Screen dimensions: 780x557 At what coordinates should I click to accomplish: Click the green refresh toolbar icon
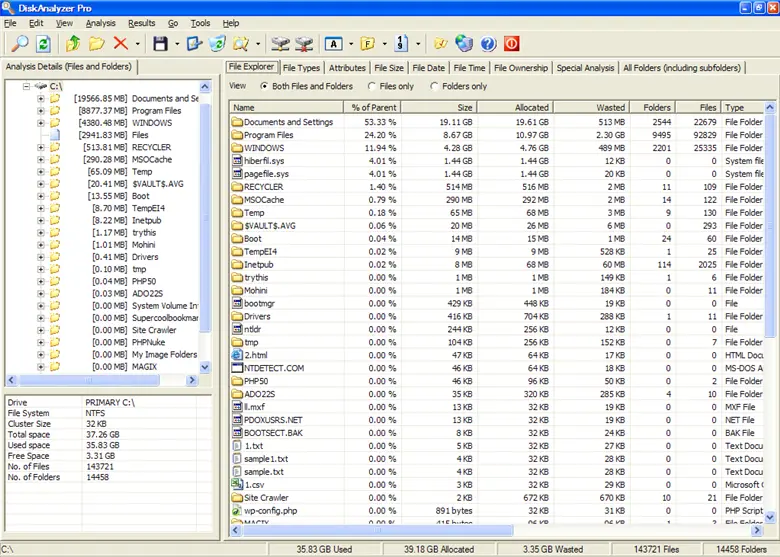coord(44,44)
